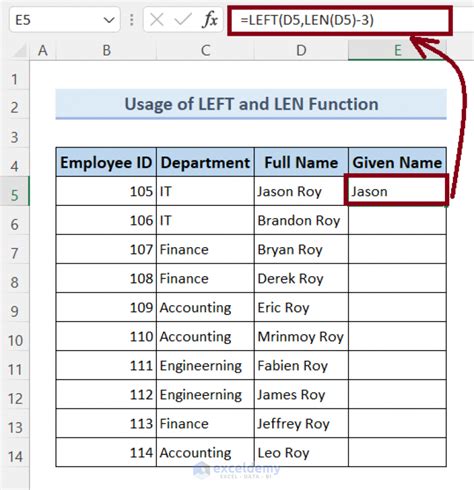
Task: Select 'Finance' department cell for 113
Action: tap(205, 423)
